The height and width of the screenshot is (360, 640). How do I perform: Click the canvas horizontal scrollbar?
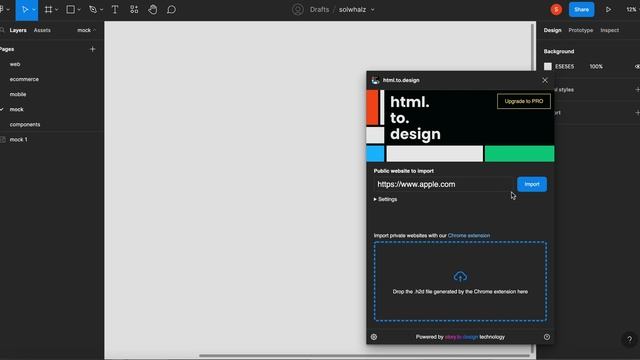364,356
